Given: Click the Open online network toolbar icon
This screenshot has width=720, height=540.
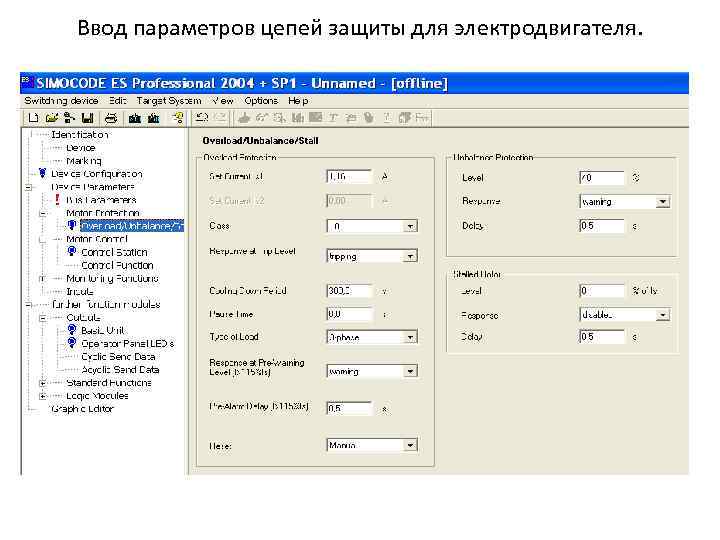Looking at the screenshot, I should coord(69,118).
